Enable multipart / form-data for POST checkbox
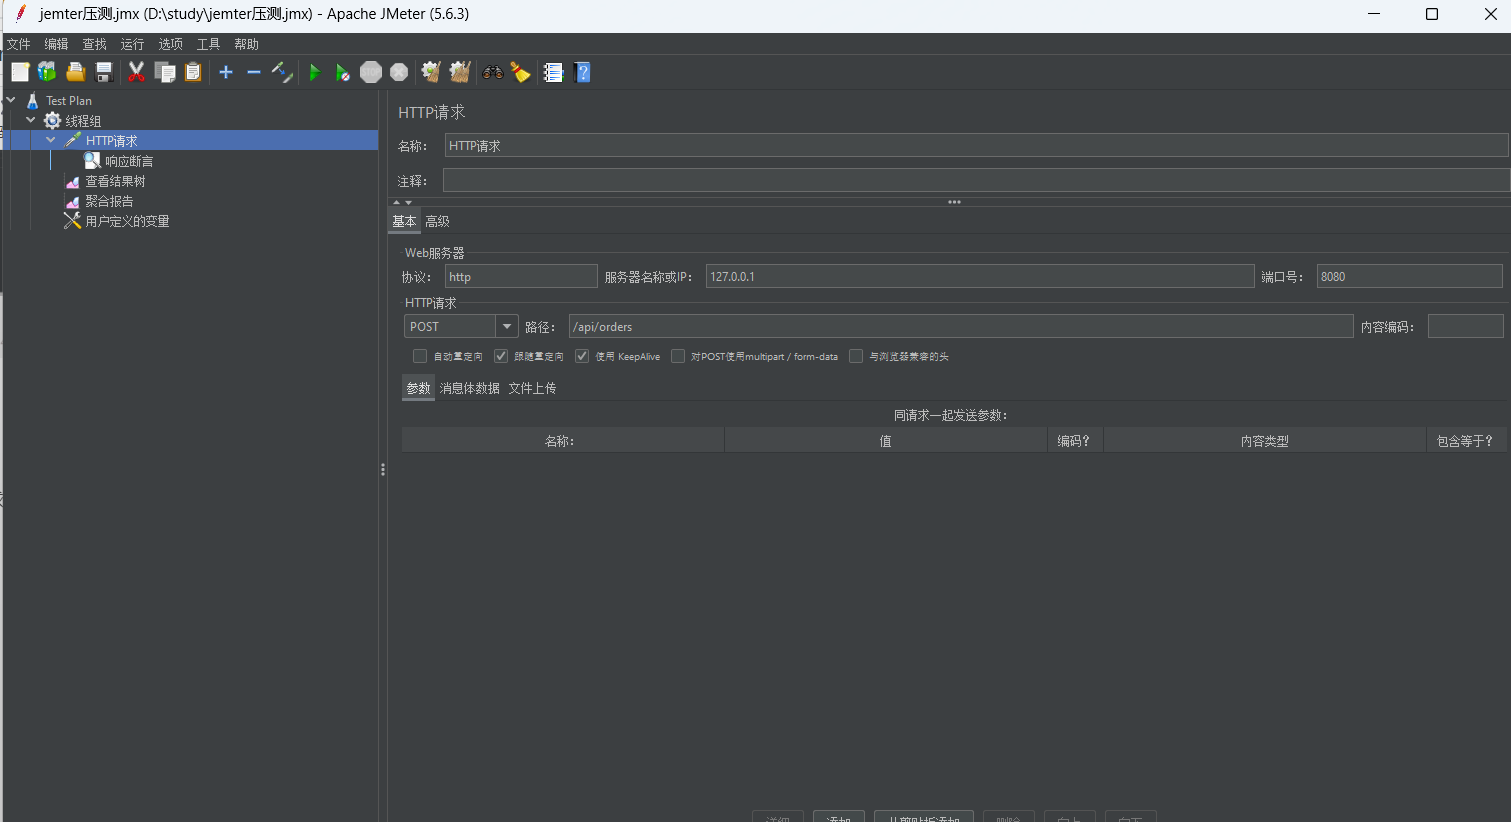This screenshot has width=1511, height=822. (678, 356)
